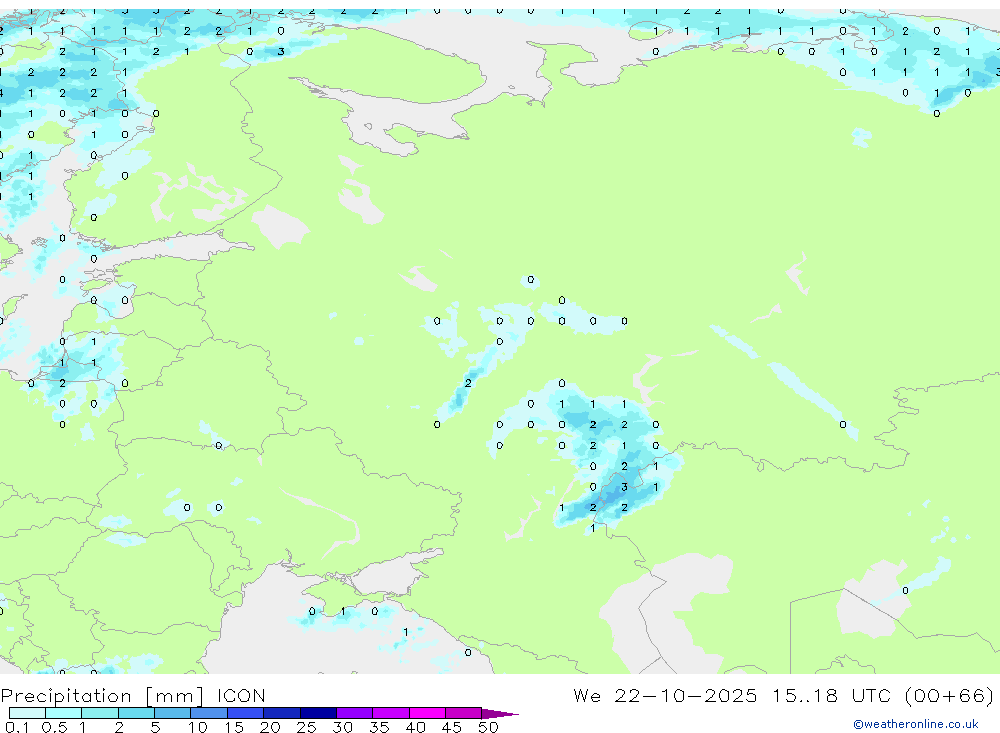Click the legend label "0.5"
This screenshot has width=1000, height=733.
[x=54, y=727]
